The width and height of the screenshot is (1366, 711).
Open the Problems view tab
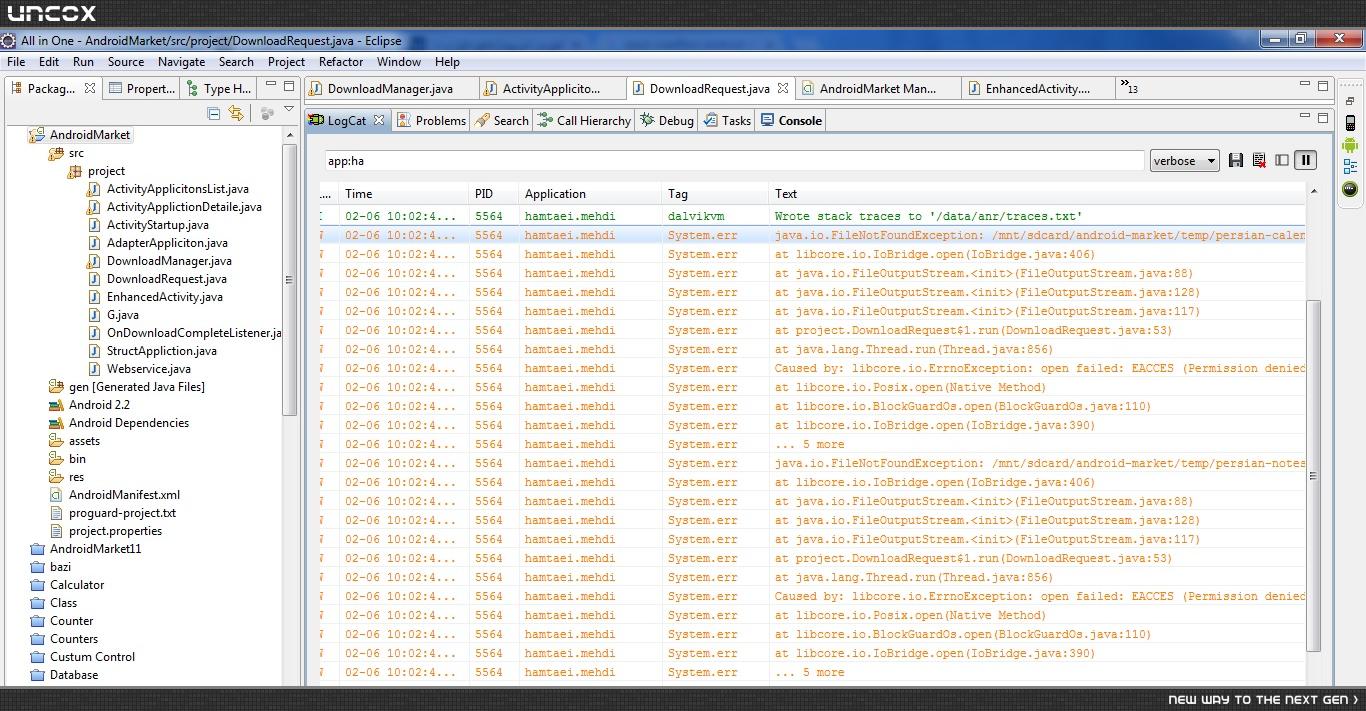(431, 120)
